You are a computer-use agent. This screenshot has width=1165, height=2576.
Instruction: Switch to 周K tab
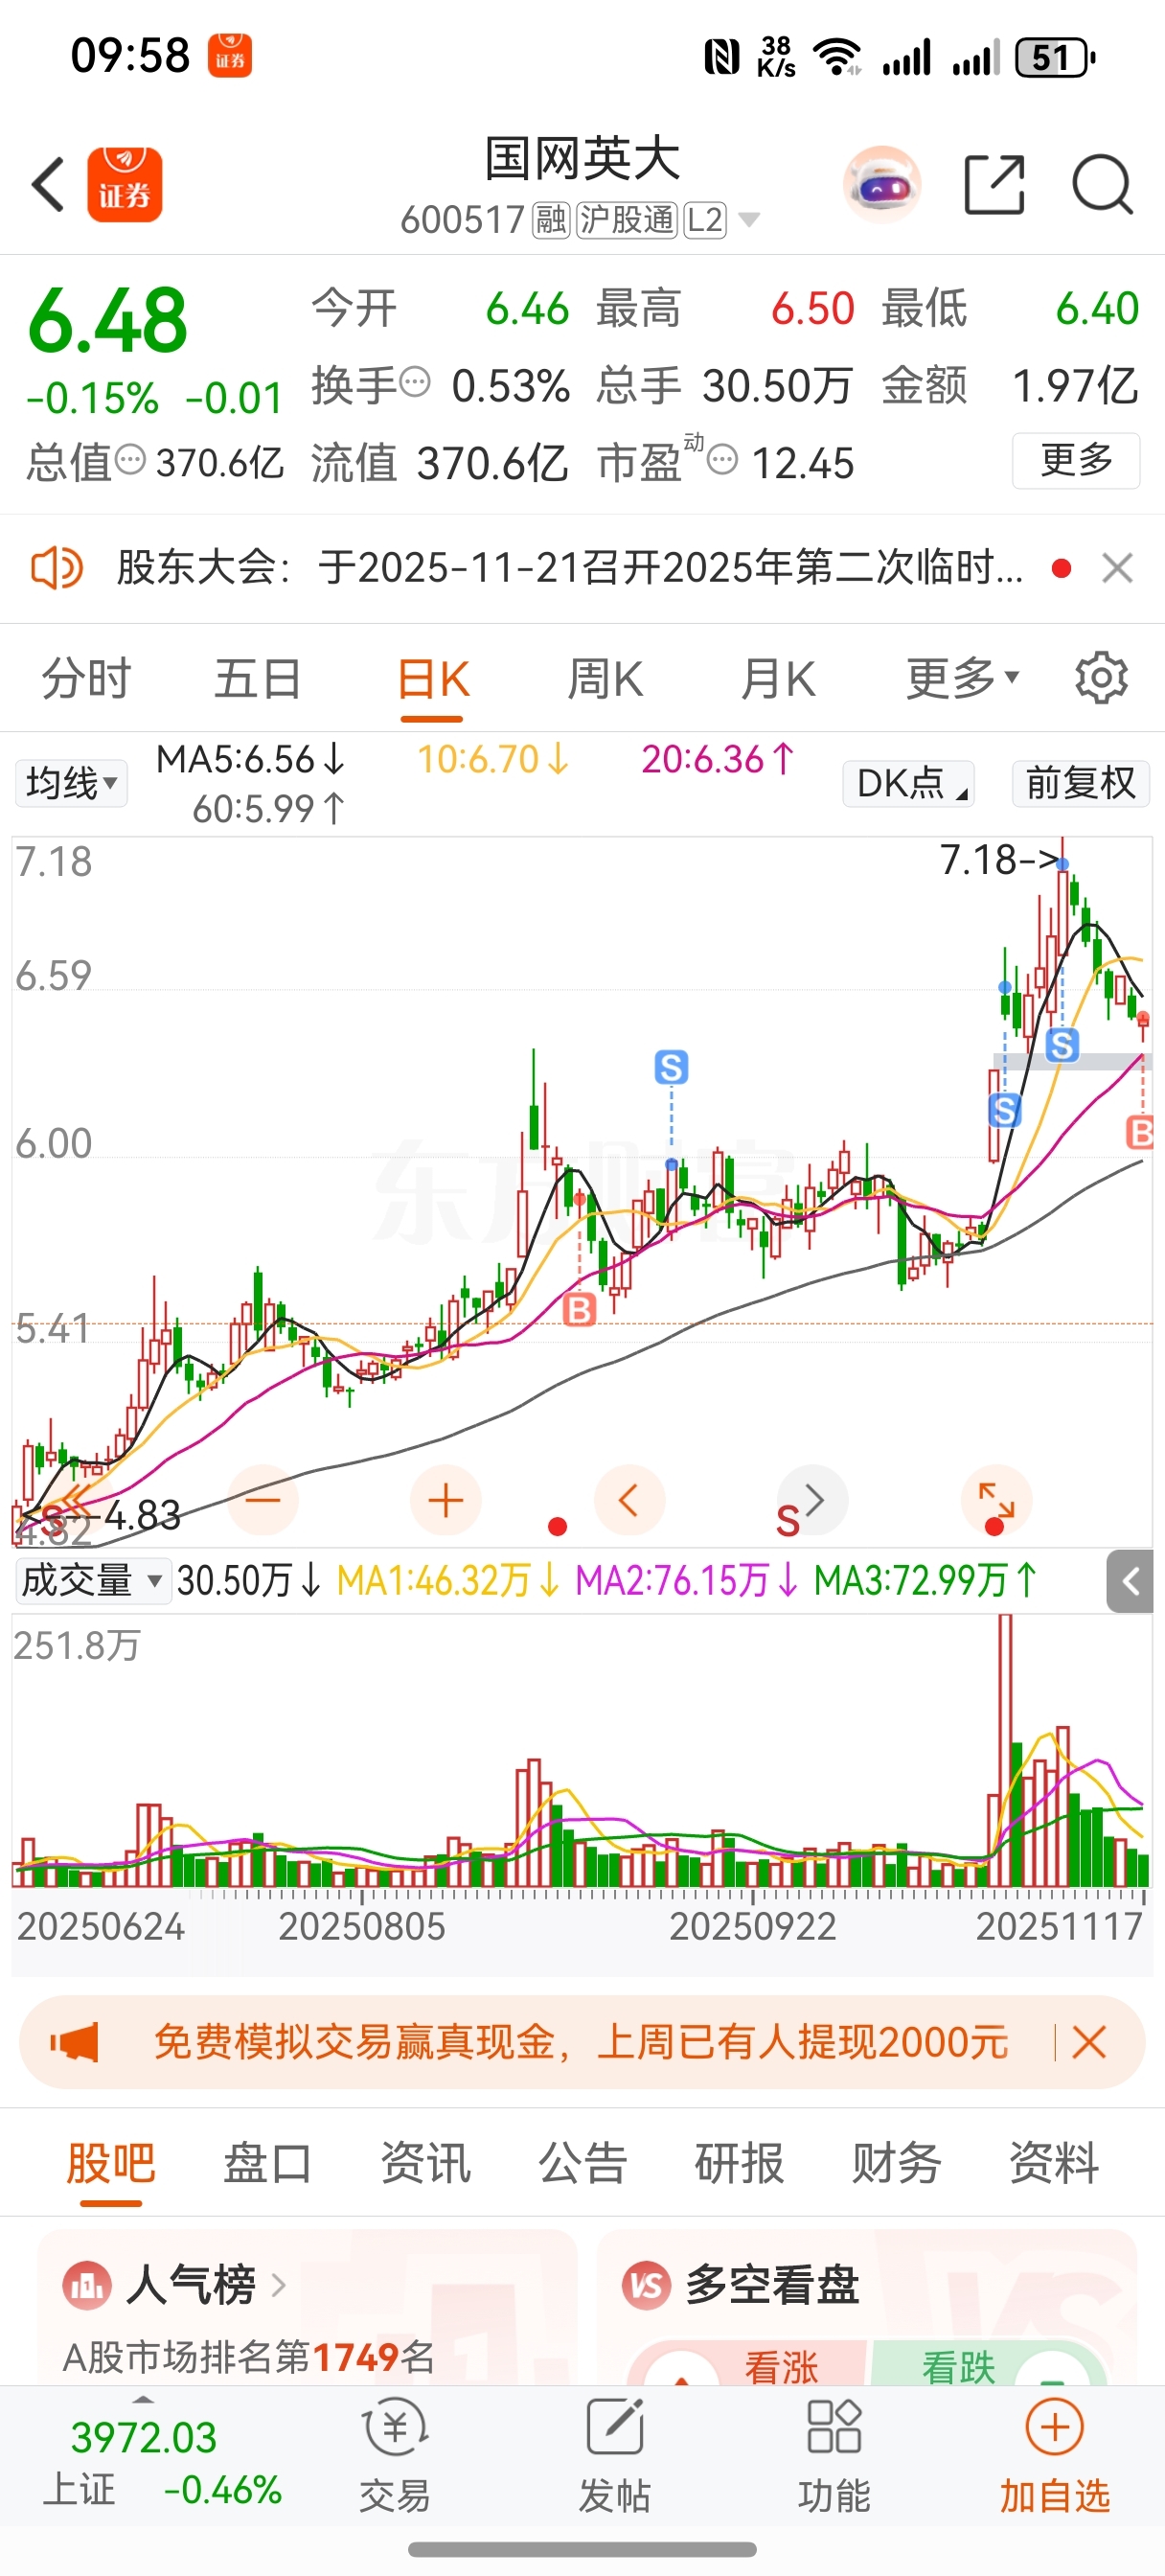coord(605,678)
